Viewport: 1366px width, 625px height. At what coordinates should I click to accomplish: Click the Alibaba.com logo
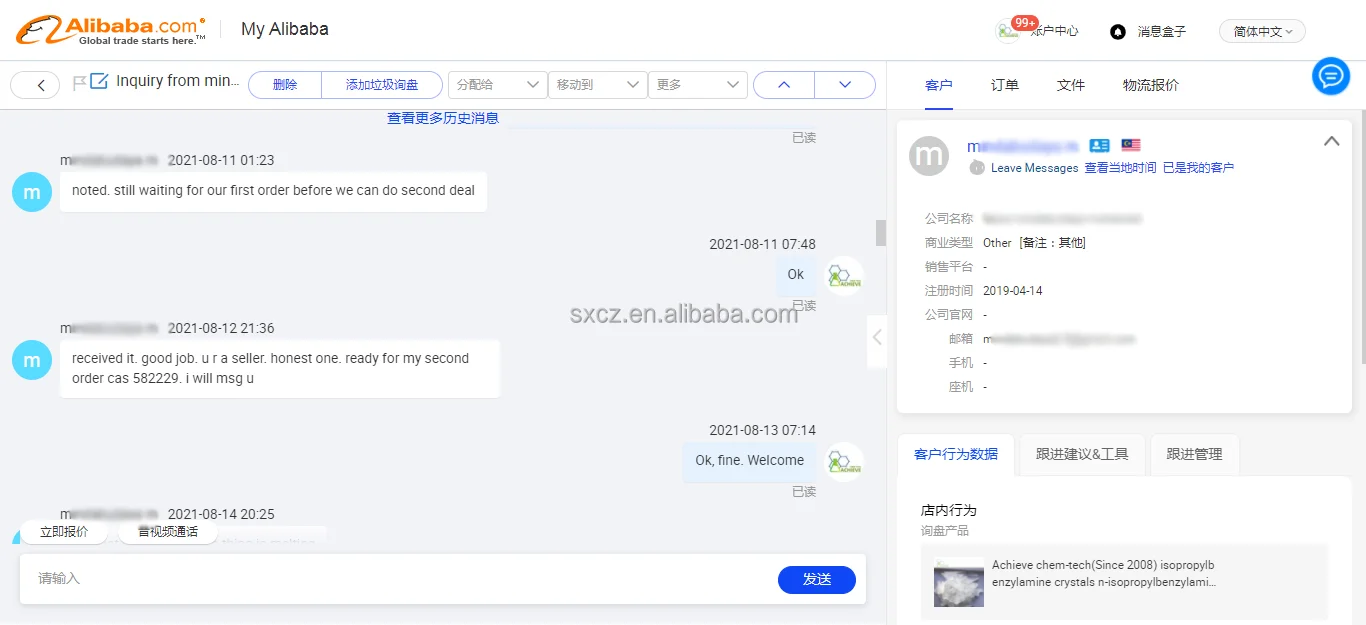(110, 29)
